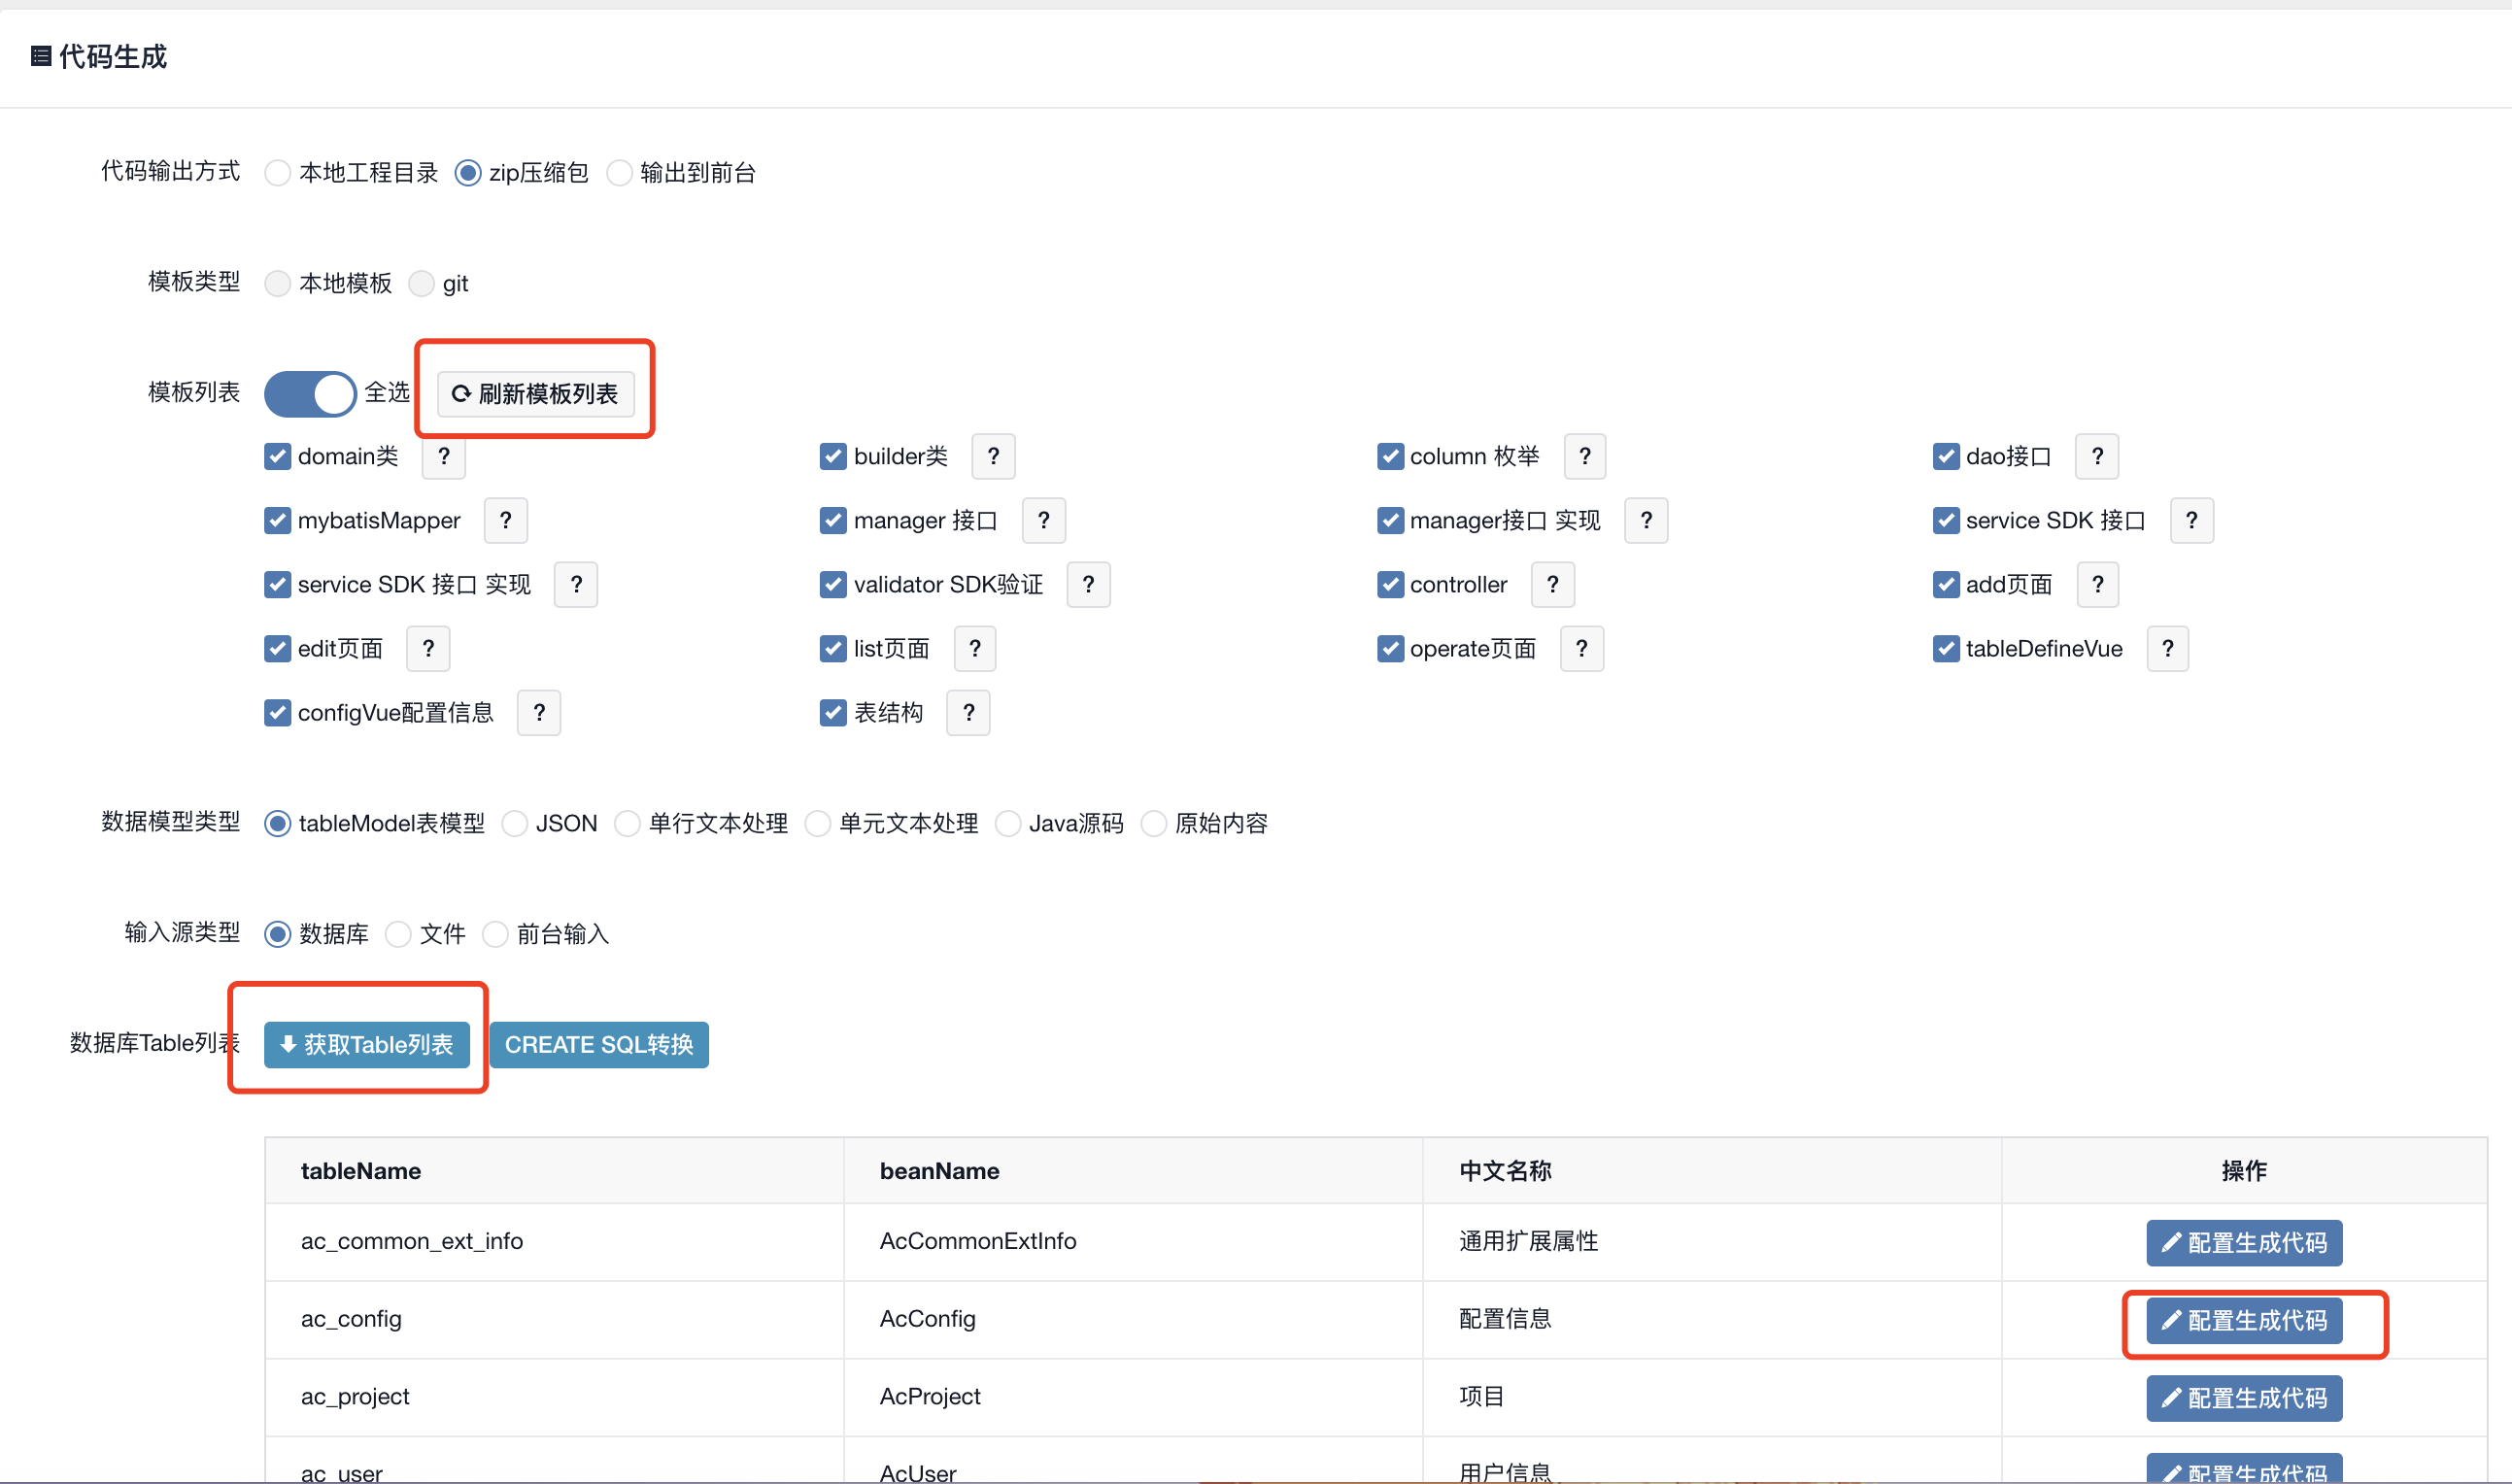Select tableModel表模型 radio option
2512x1484 pixels.
(277, 823)
